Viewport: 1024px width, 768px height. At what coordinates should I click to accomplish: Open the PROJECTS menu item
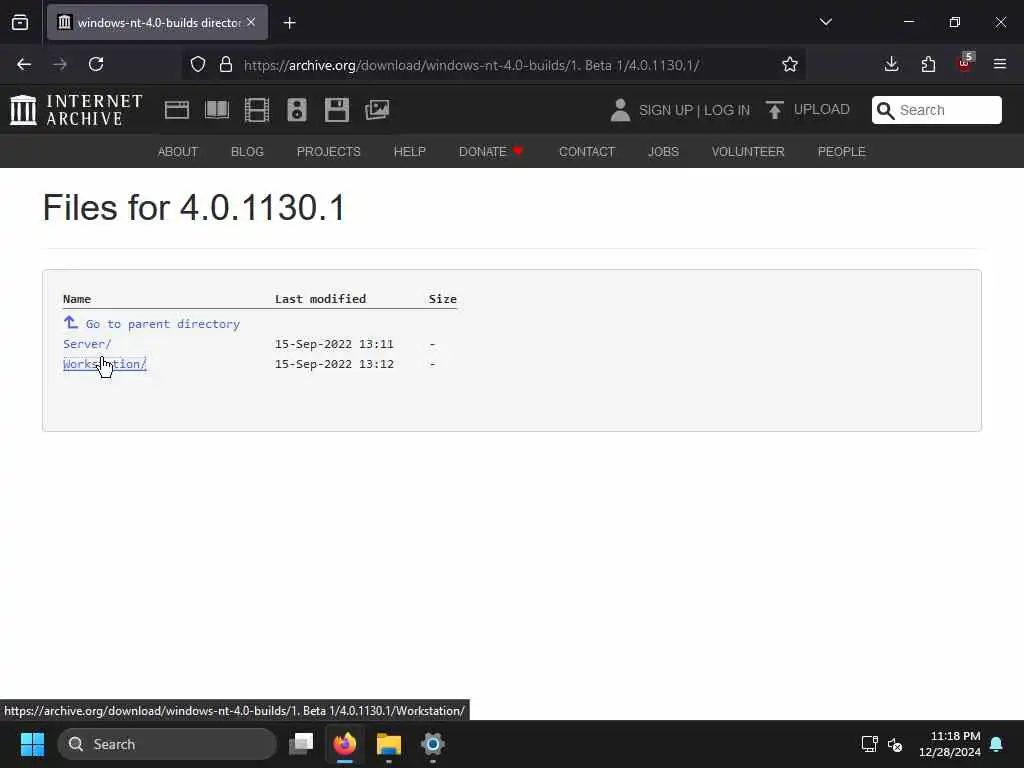coord(328,152)
